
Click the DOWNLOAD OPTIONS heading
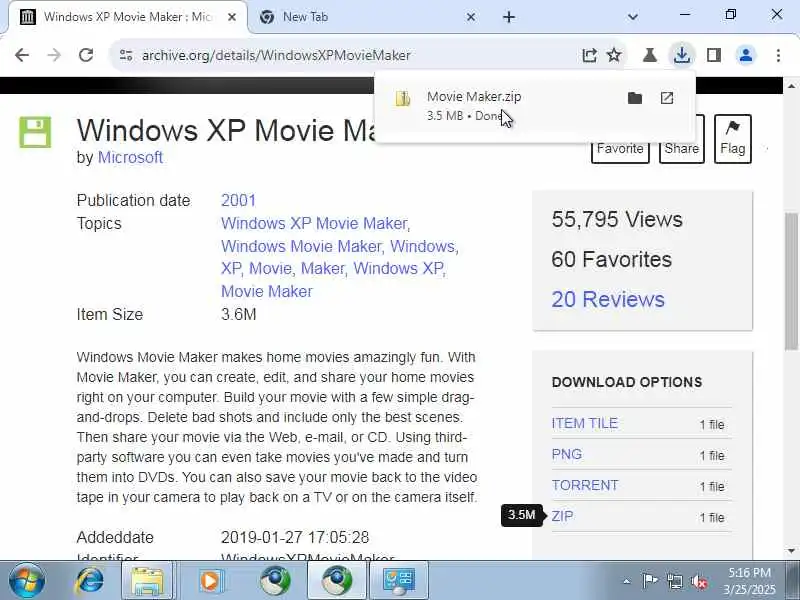(627, 382)
